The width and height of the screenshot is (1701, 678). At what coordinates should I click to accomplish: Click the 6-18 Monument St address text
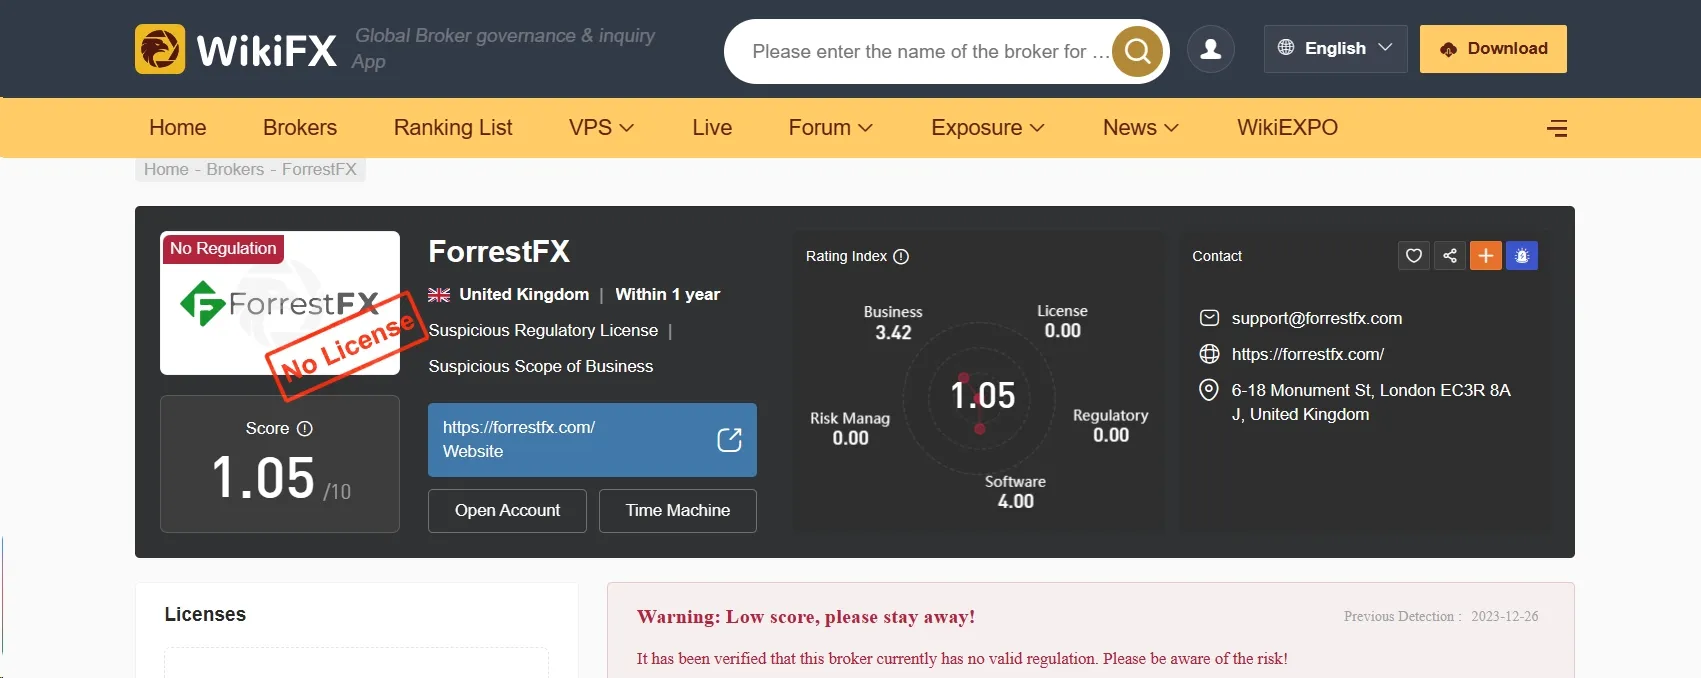pyautogui.click(x=1371, y=402)
